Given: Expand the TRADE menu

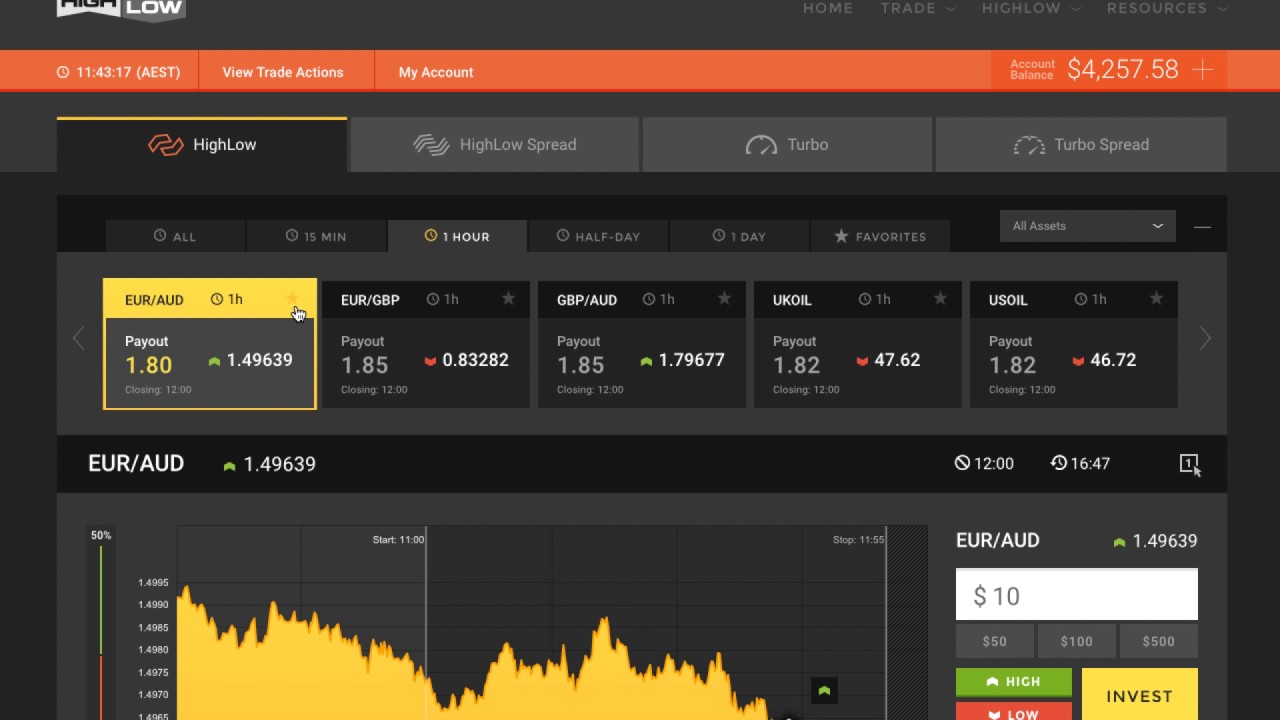Looking at the screenshot, I should pyautogui.click(x=918, y=8).
